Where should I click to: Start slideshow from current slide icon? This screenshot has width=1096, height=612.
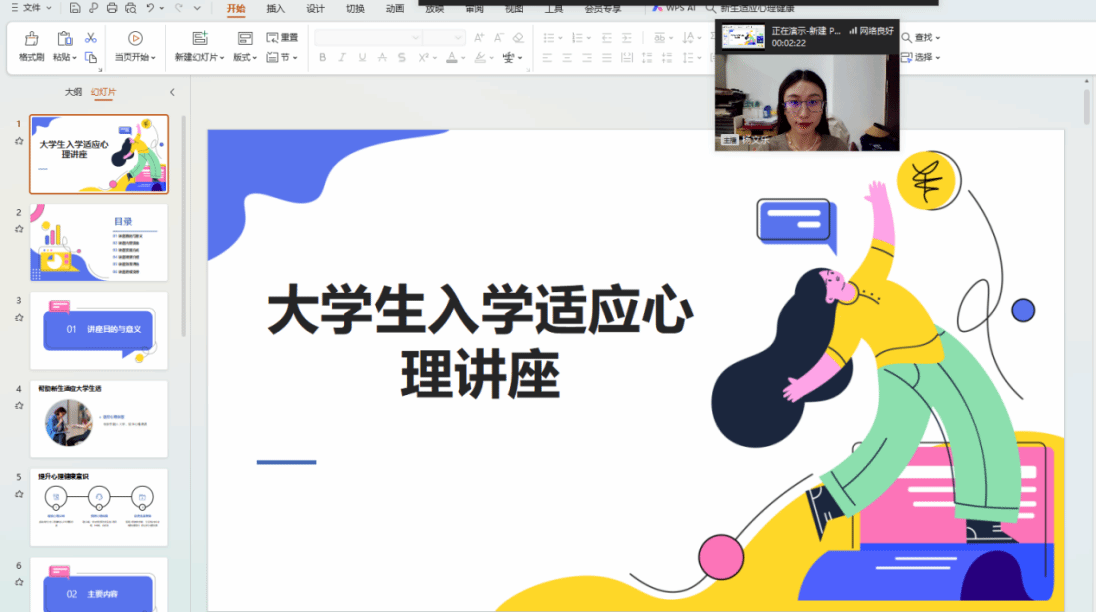[x=135, y=39]
